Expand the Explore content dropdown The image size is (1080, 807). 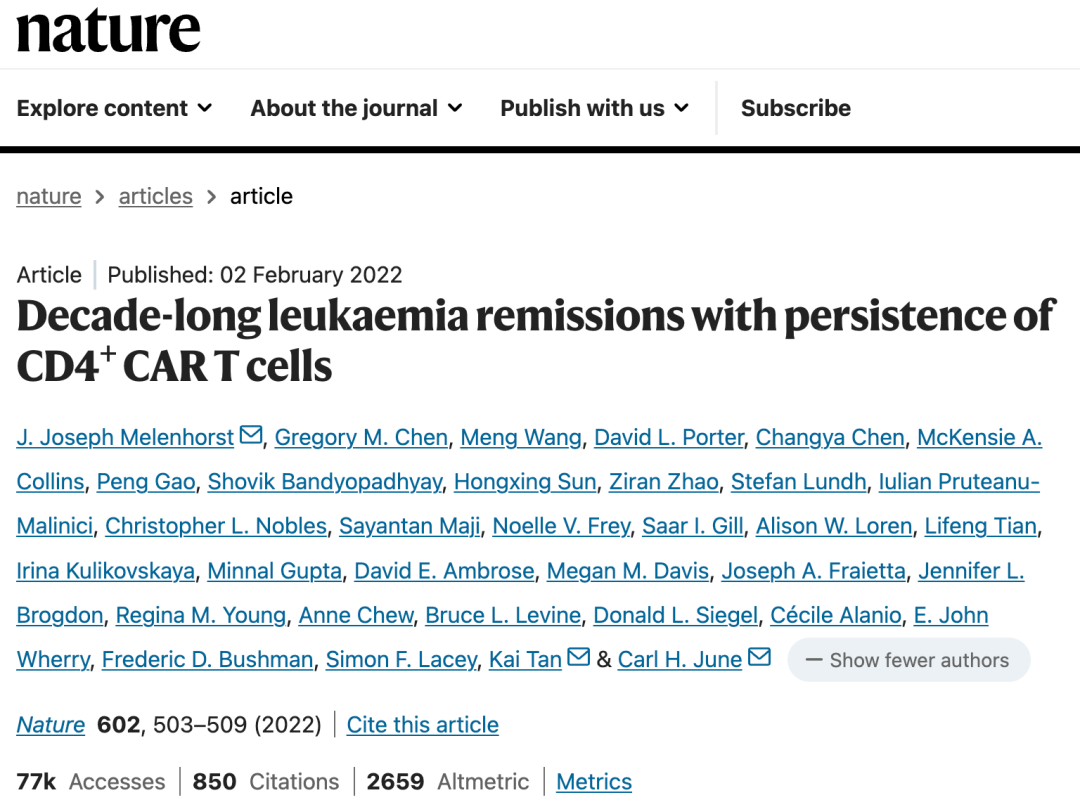click(x=114, y=108)
